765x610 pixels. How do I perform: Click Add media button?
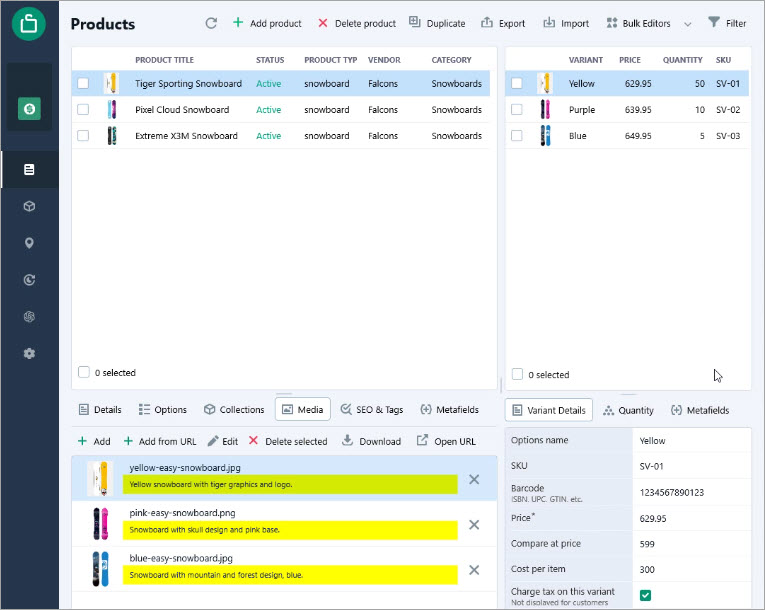click(x=94, y=441)
